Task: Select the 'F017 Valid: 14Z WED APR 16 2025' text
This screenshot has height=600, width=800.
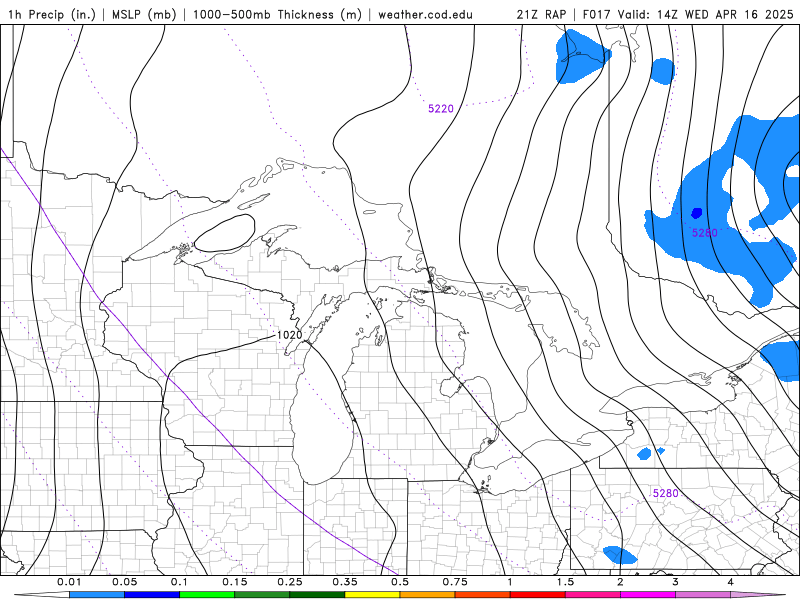Action: click(688, 14)
